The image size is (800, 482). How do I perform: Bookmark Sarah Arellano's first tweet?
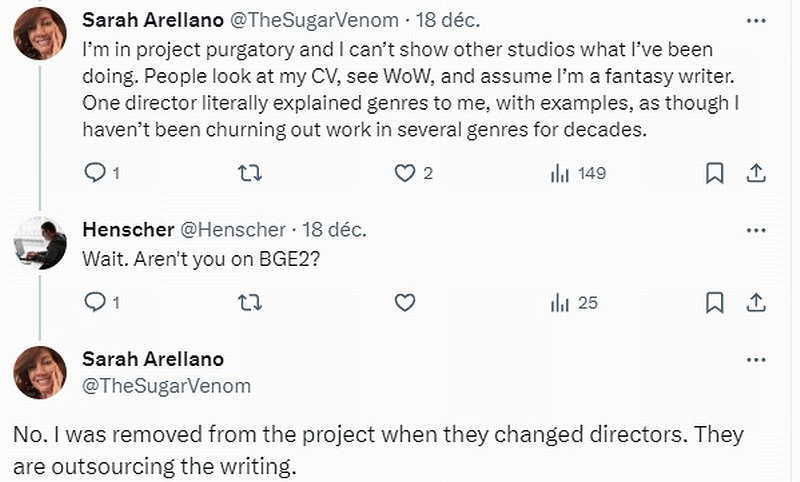pos(714,173)
